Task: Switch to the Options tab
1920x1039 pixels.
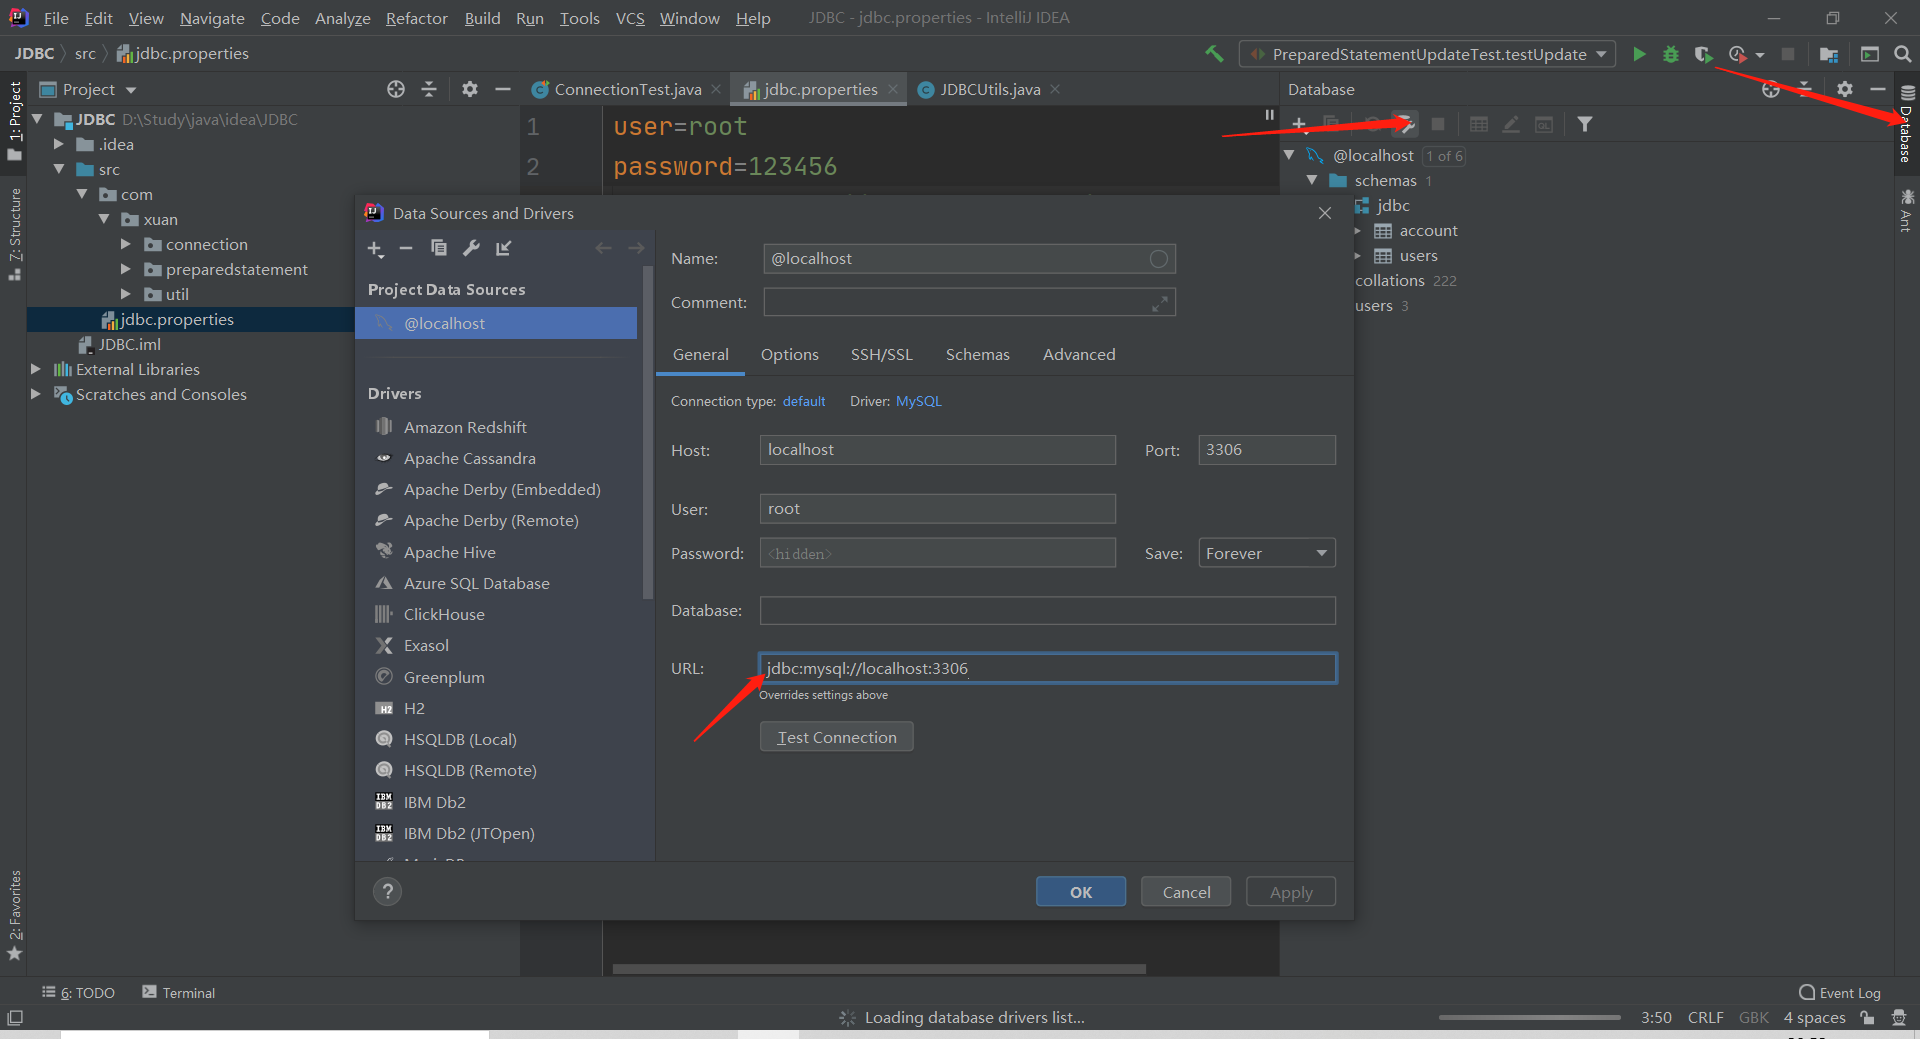Action: tap(789, 354)
